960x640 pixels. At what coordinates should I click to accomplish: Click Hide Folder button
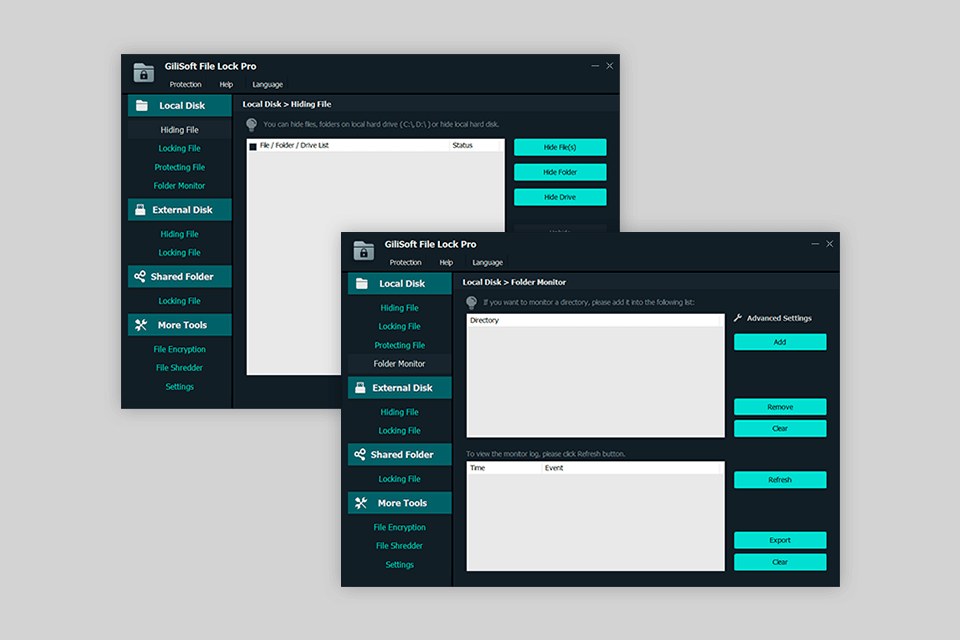[x=560, y=172]
